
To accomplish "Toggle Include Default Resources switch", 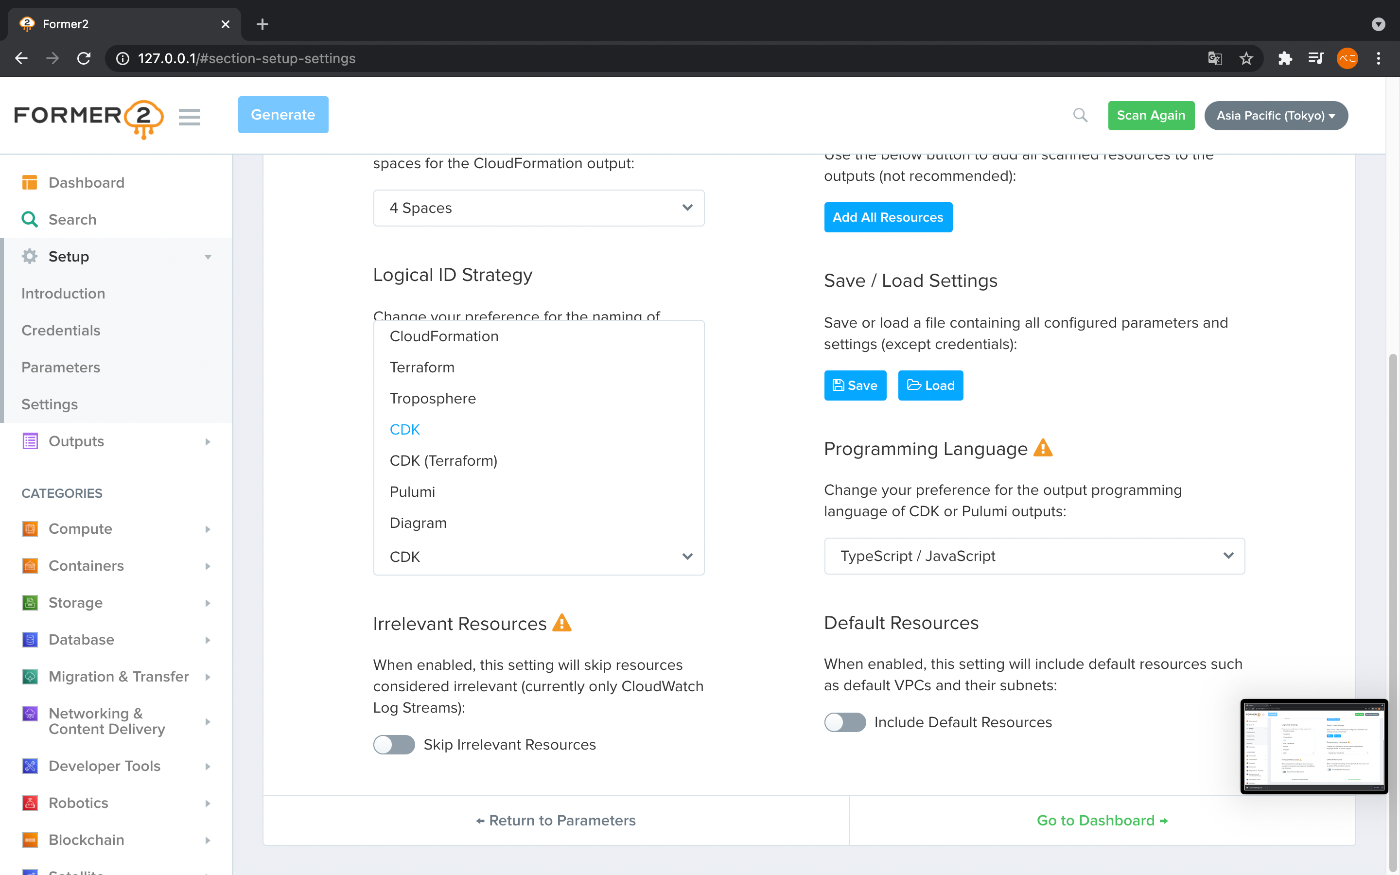I will click(845, 722).
